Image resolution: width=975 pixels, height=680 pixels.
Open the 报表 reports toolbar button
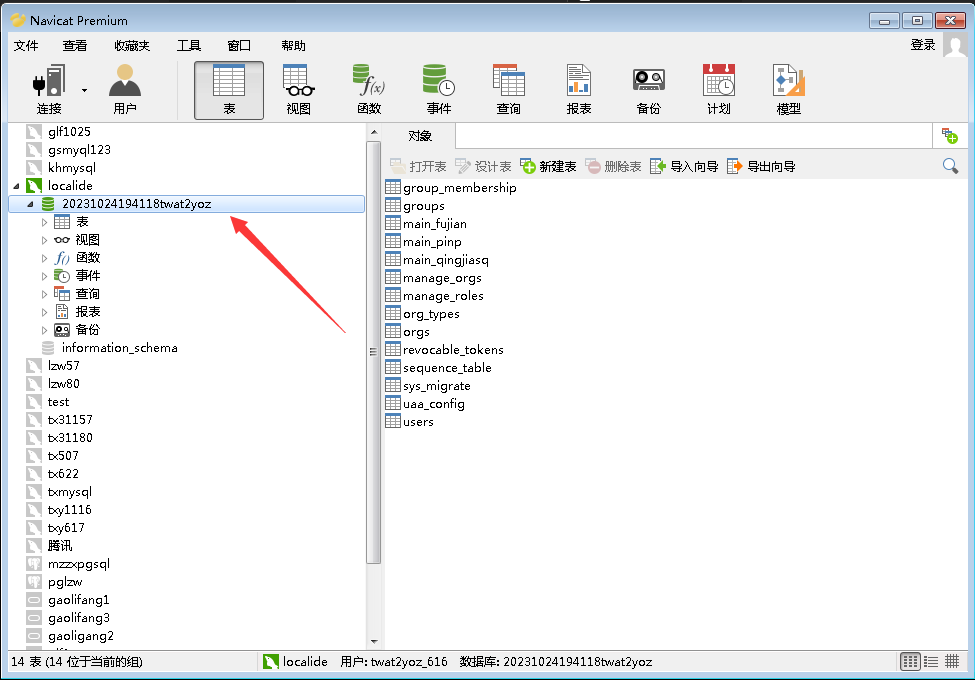click(579, 90)
